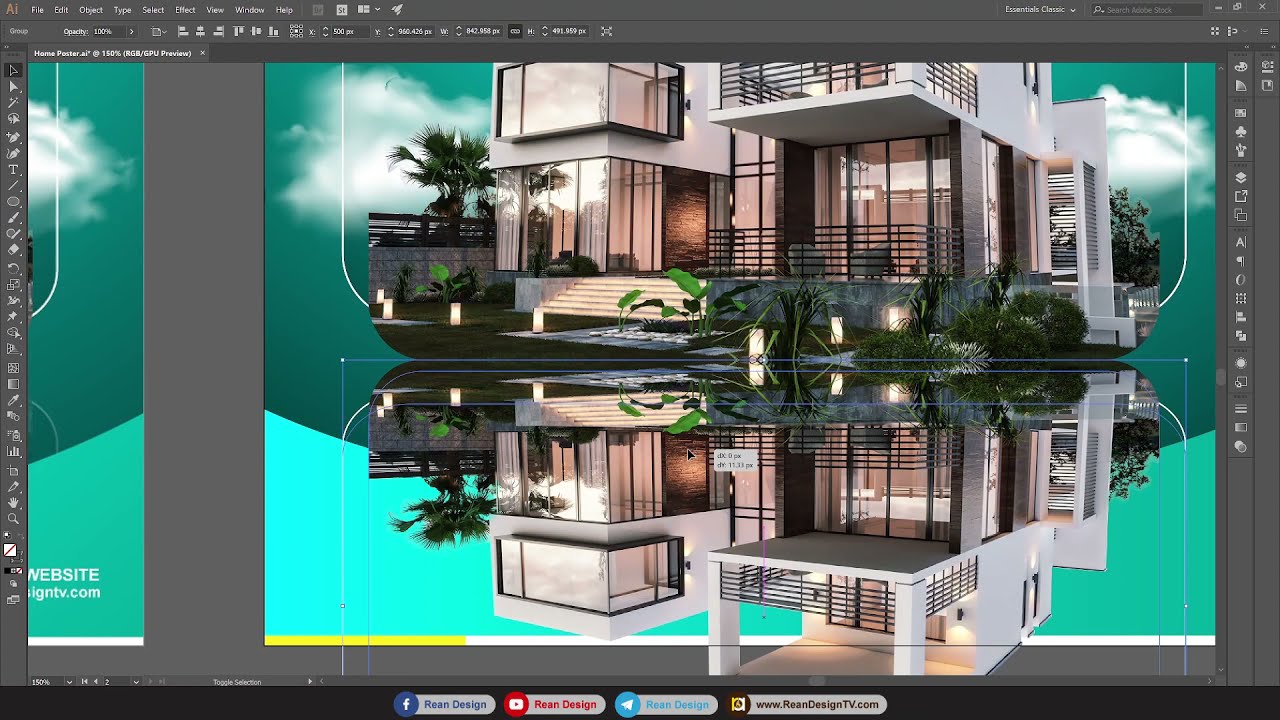
Task: Click horizontal align left button
Action: click(183, 31)
